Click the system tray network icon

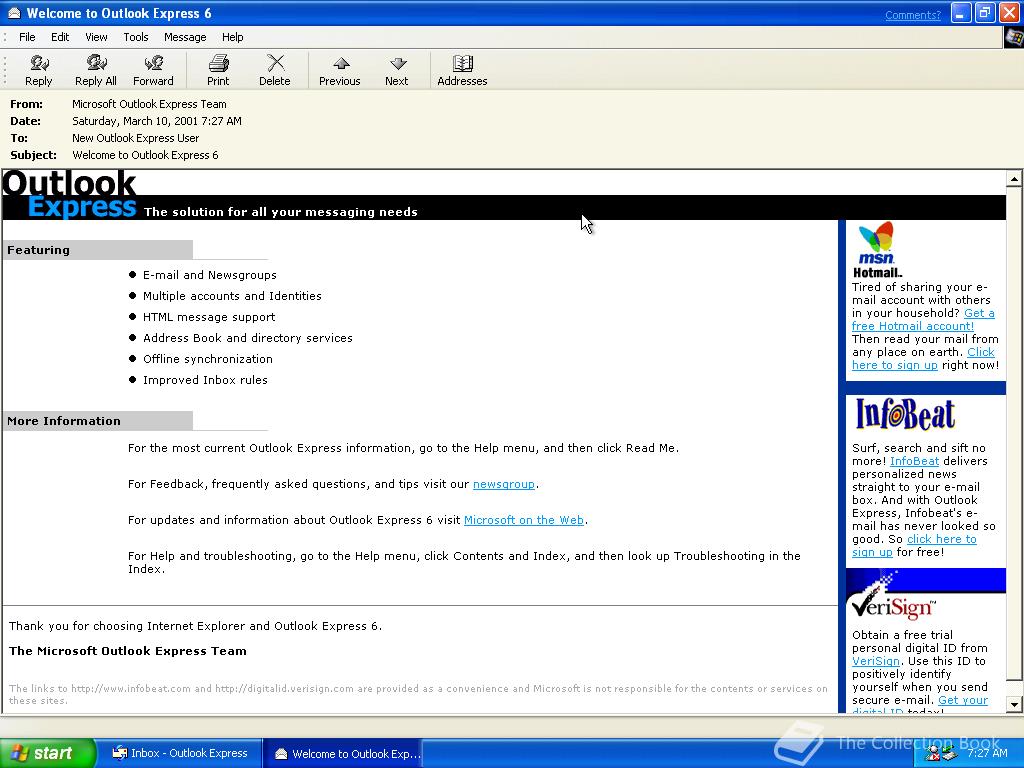coord(949,754)
